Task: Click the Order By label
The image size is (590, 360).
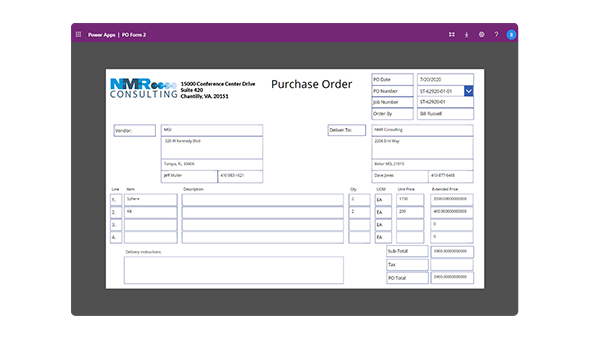Action: point(392,114)
